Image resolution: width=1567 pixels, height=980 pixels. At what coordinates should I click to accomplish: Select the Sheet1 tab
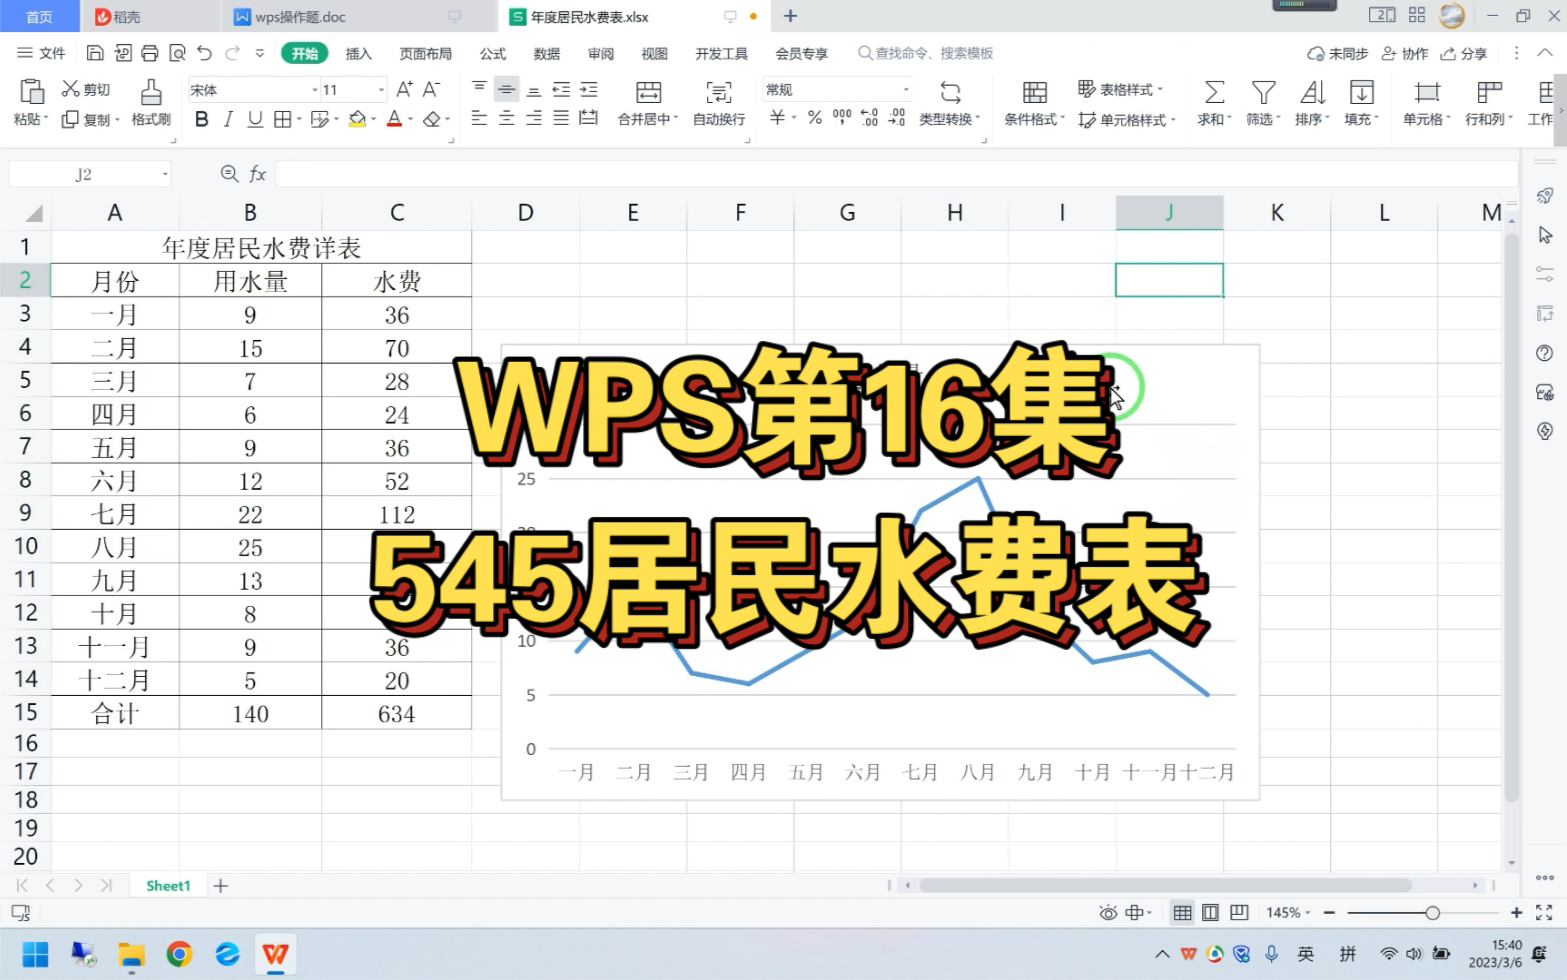pos(168,886)
